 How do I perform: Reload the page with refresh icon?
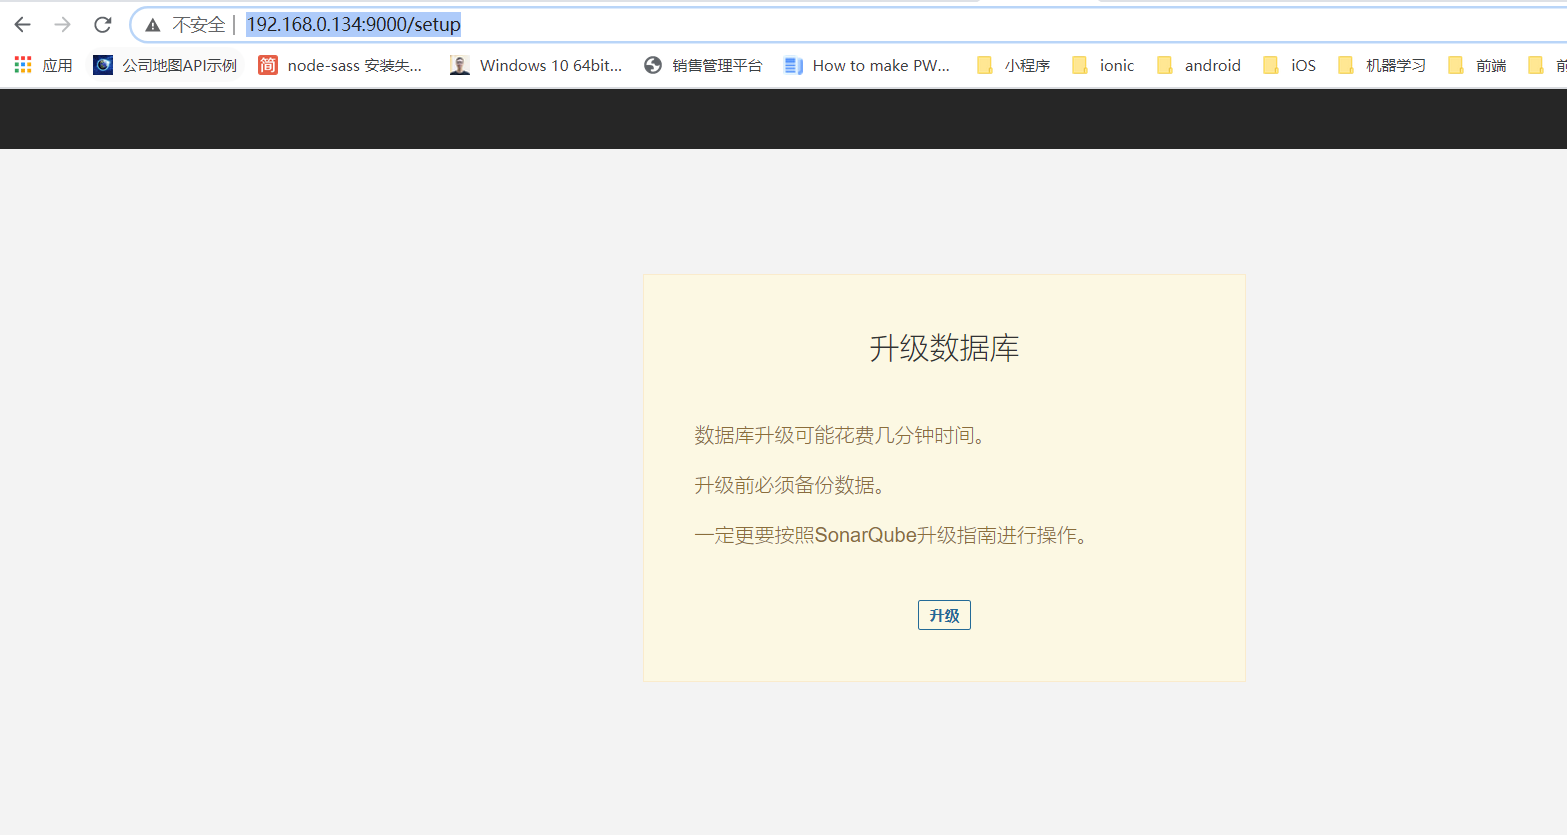coord(102,25)
